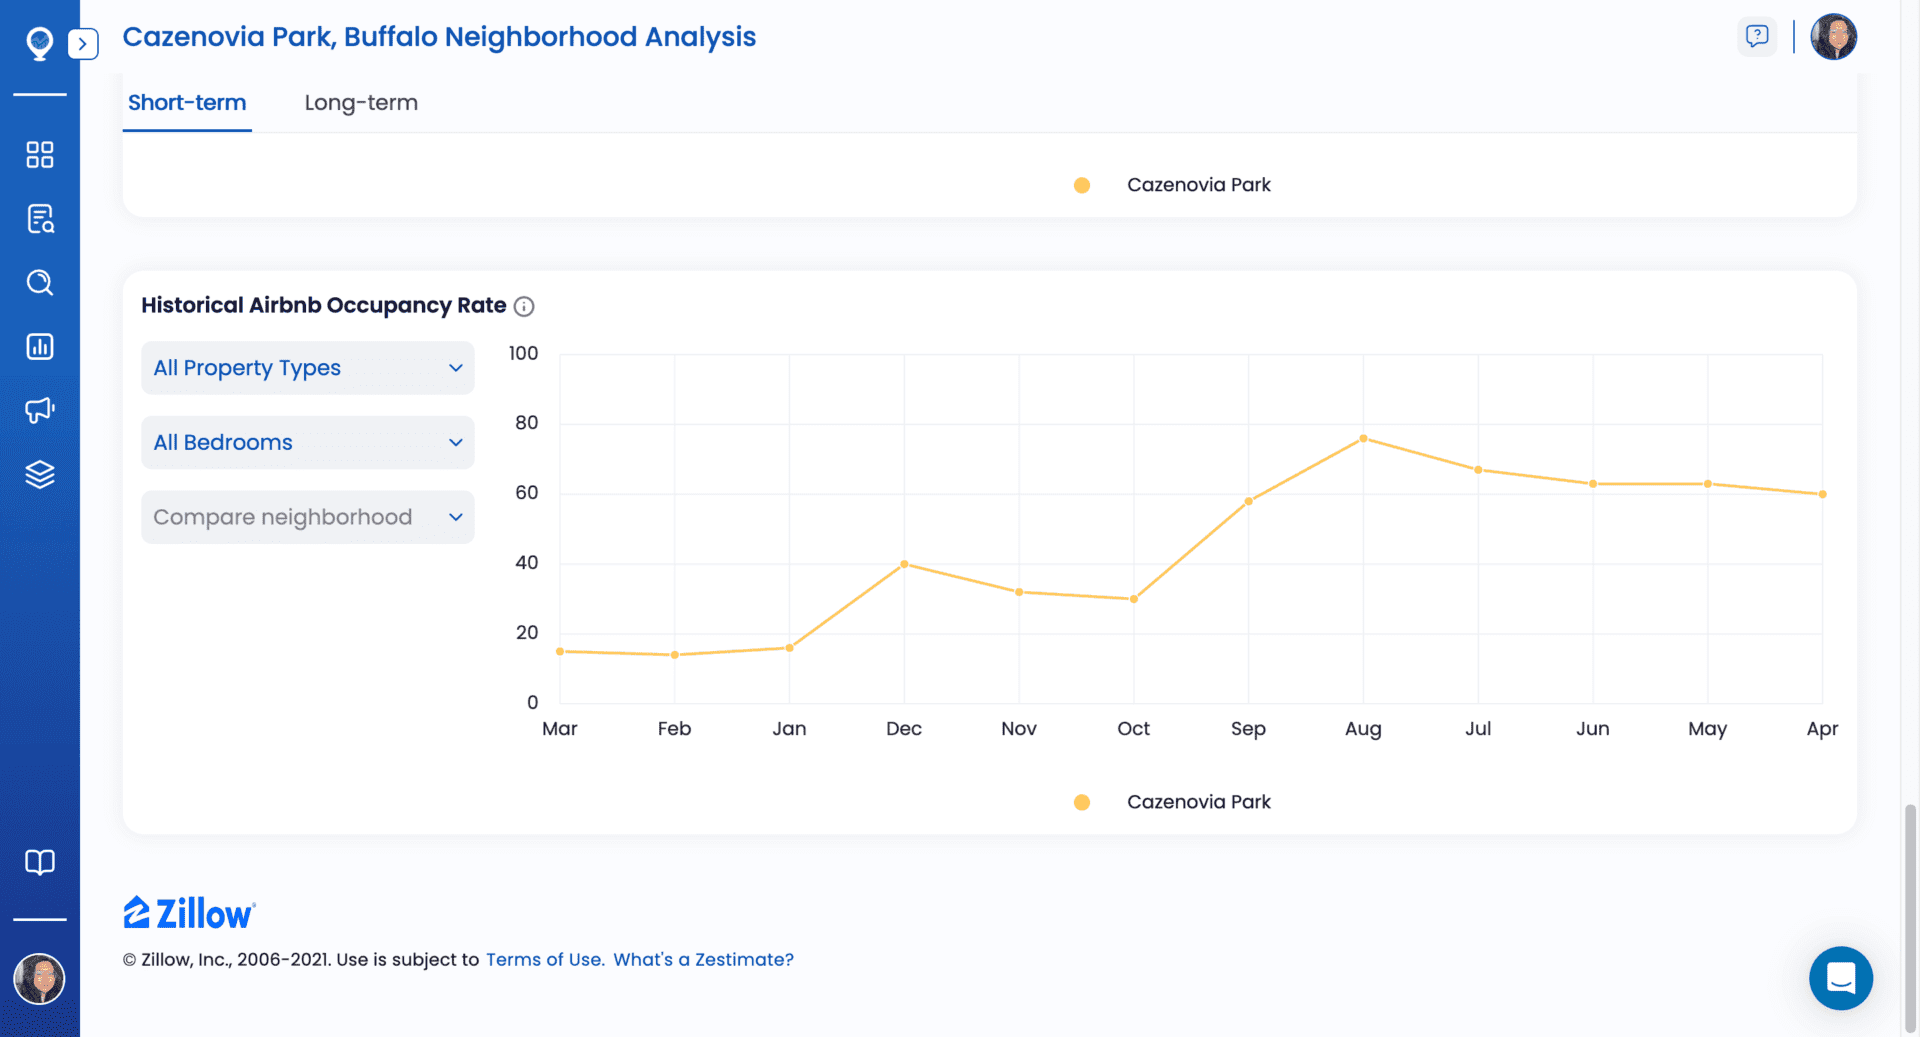Toggle the Cazenovia Park legend at the top
This screenshot has width=1920, height=1037.
(x=1172, y=184)
